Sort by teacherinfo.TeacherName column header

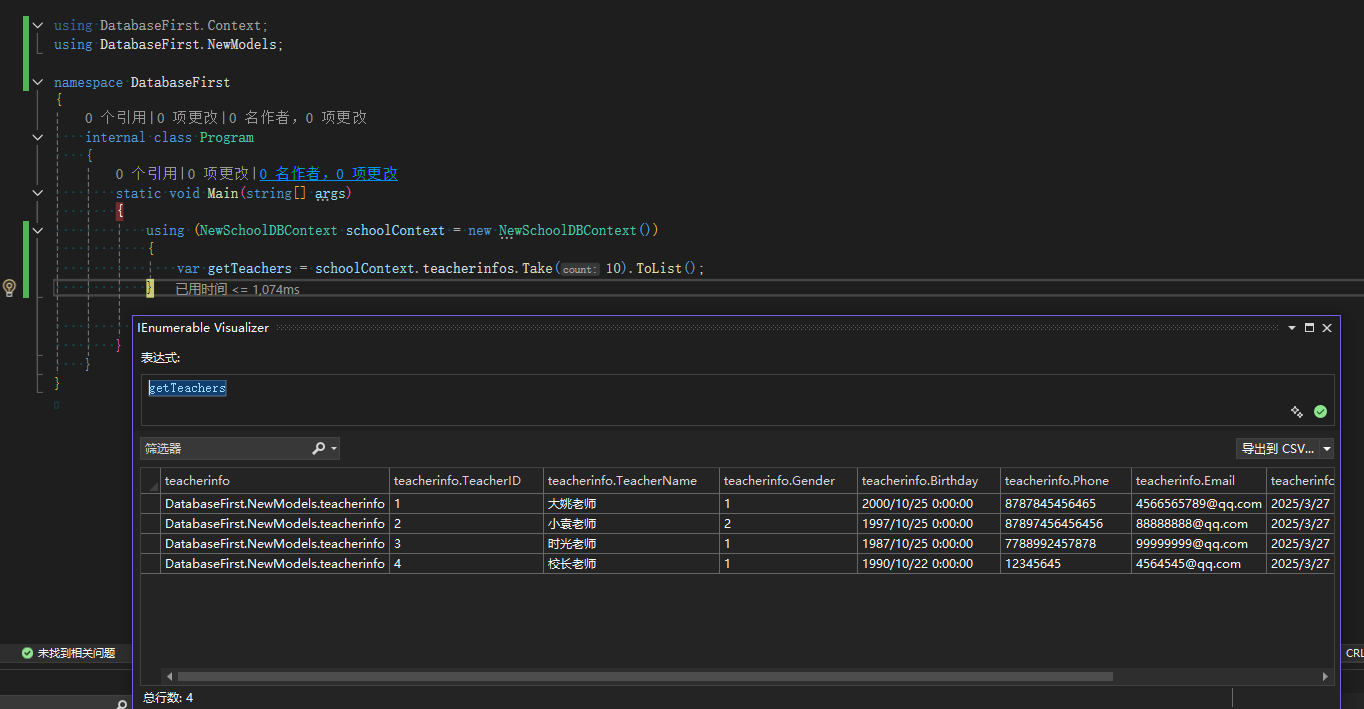click(x=622, y=481)
